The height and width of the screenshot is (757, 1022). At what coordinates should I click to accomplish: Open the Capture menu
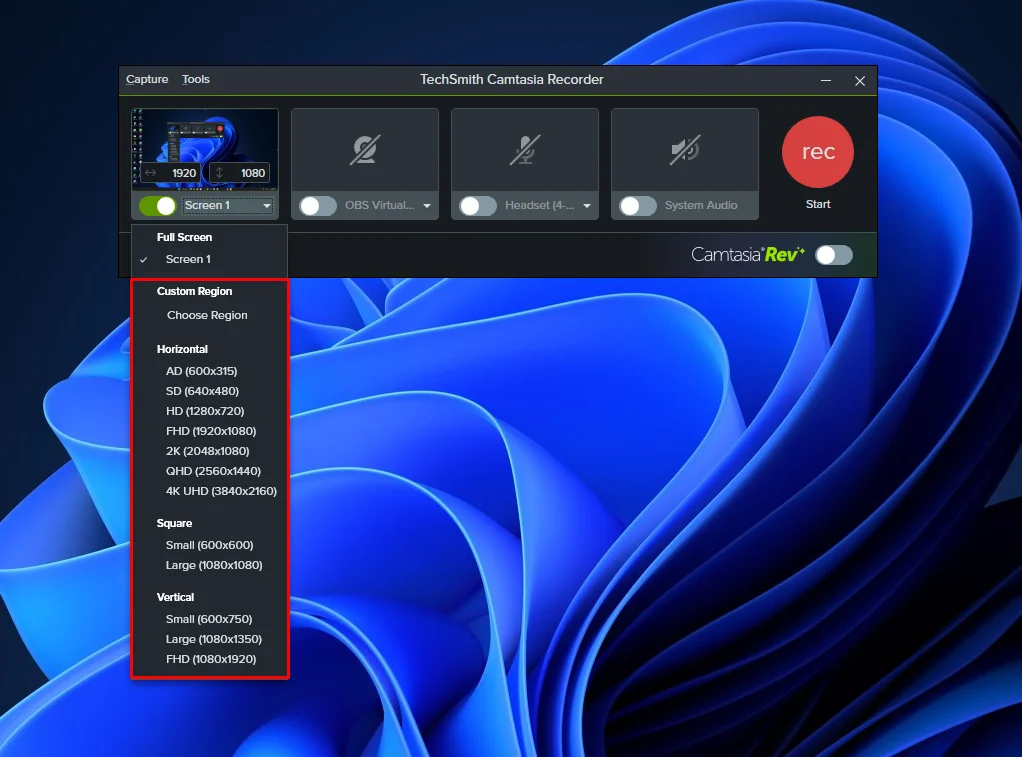[147, 79]
